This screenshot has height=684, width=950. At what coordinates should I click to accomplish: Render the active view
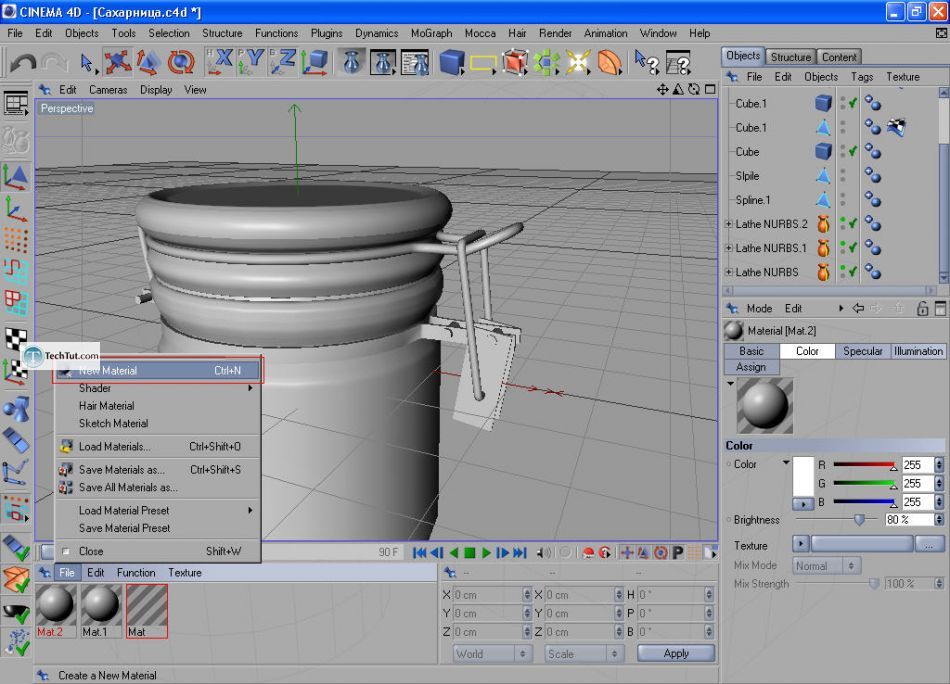[351, 62]
